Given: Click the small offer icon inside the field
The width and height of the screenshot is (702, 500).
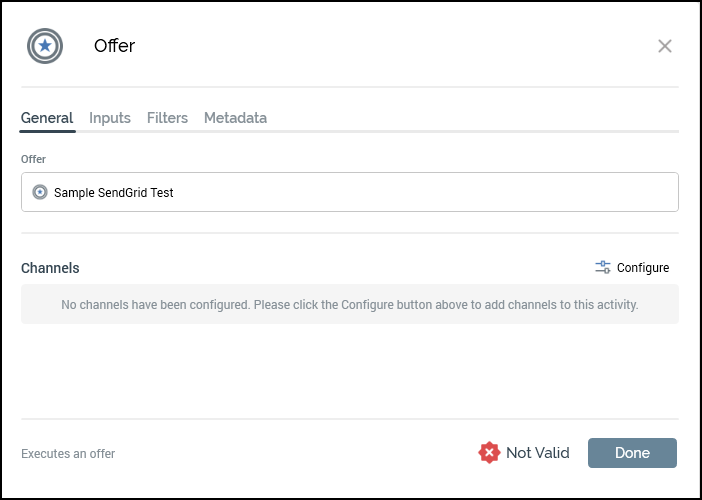Looking at the screenshot, I should (40, 192).
